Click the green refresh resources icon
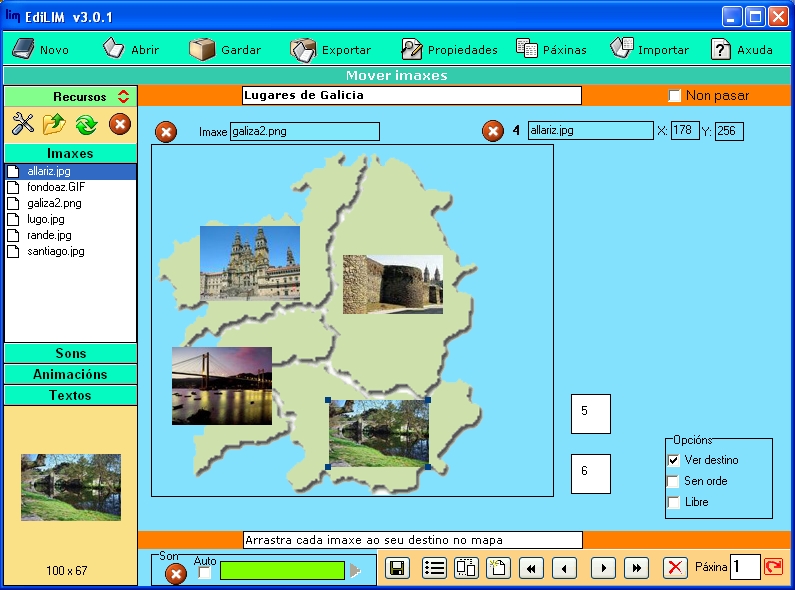Image resolution: width=795 pixels, height=590 pixels. (86, 124)
